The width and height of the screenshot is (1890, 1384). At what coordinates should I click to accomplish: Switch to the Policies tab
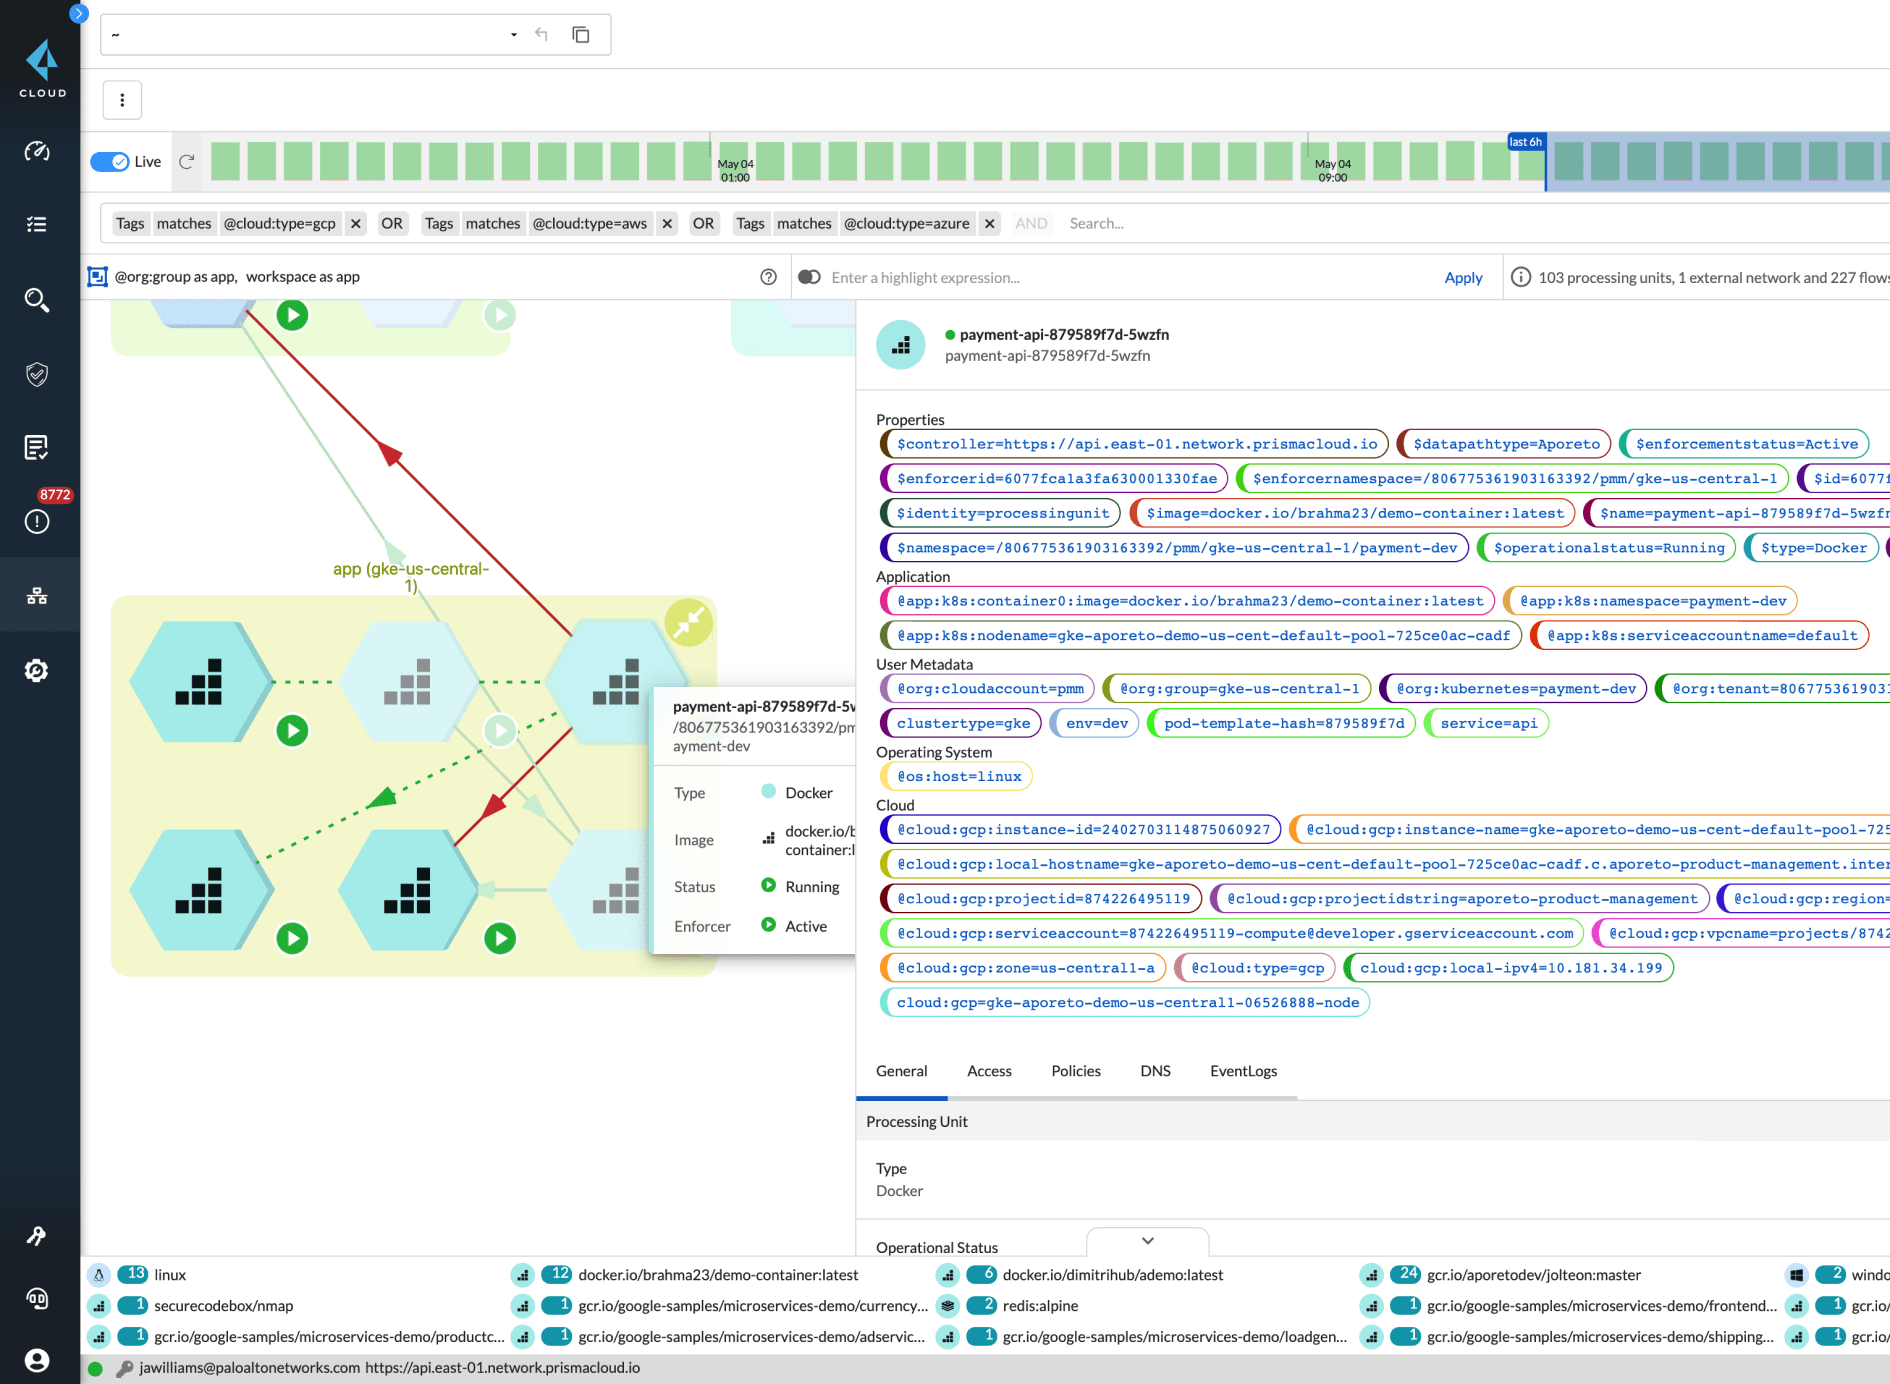(x=1075, y=1071)
